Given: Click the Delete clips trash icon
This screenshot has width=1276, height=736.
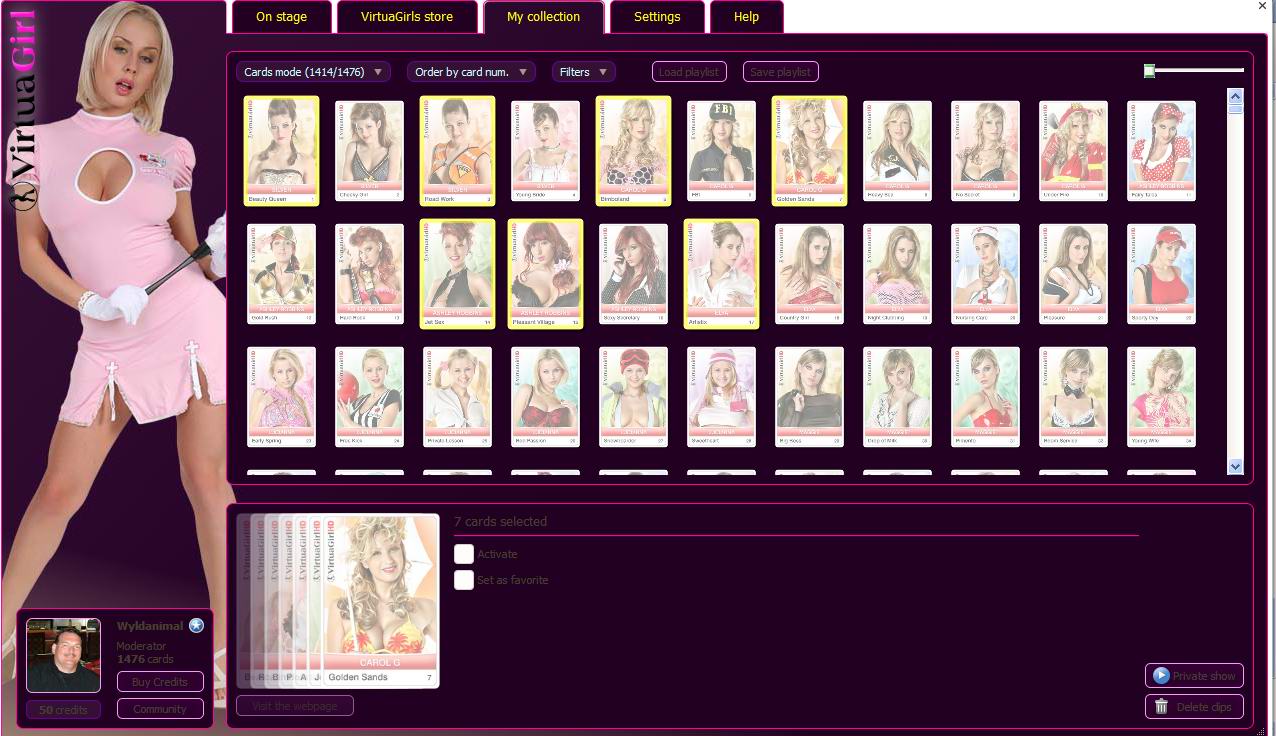Looking at the screenshot, I should coord(1161,706).
